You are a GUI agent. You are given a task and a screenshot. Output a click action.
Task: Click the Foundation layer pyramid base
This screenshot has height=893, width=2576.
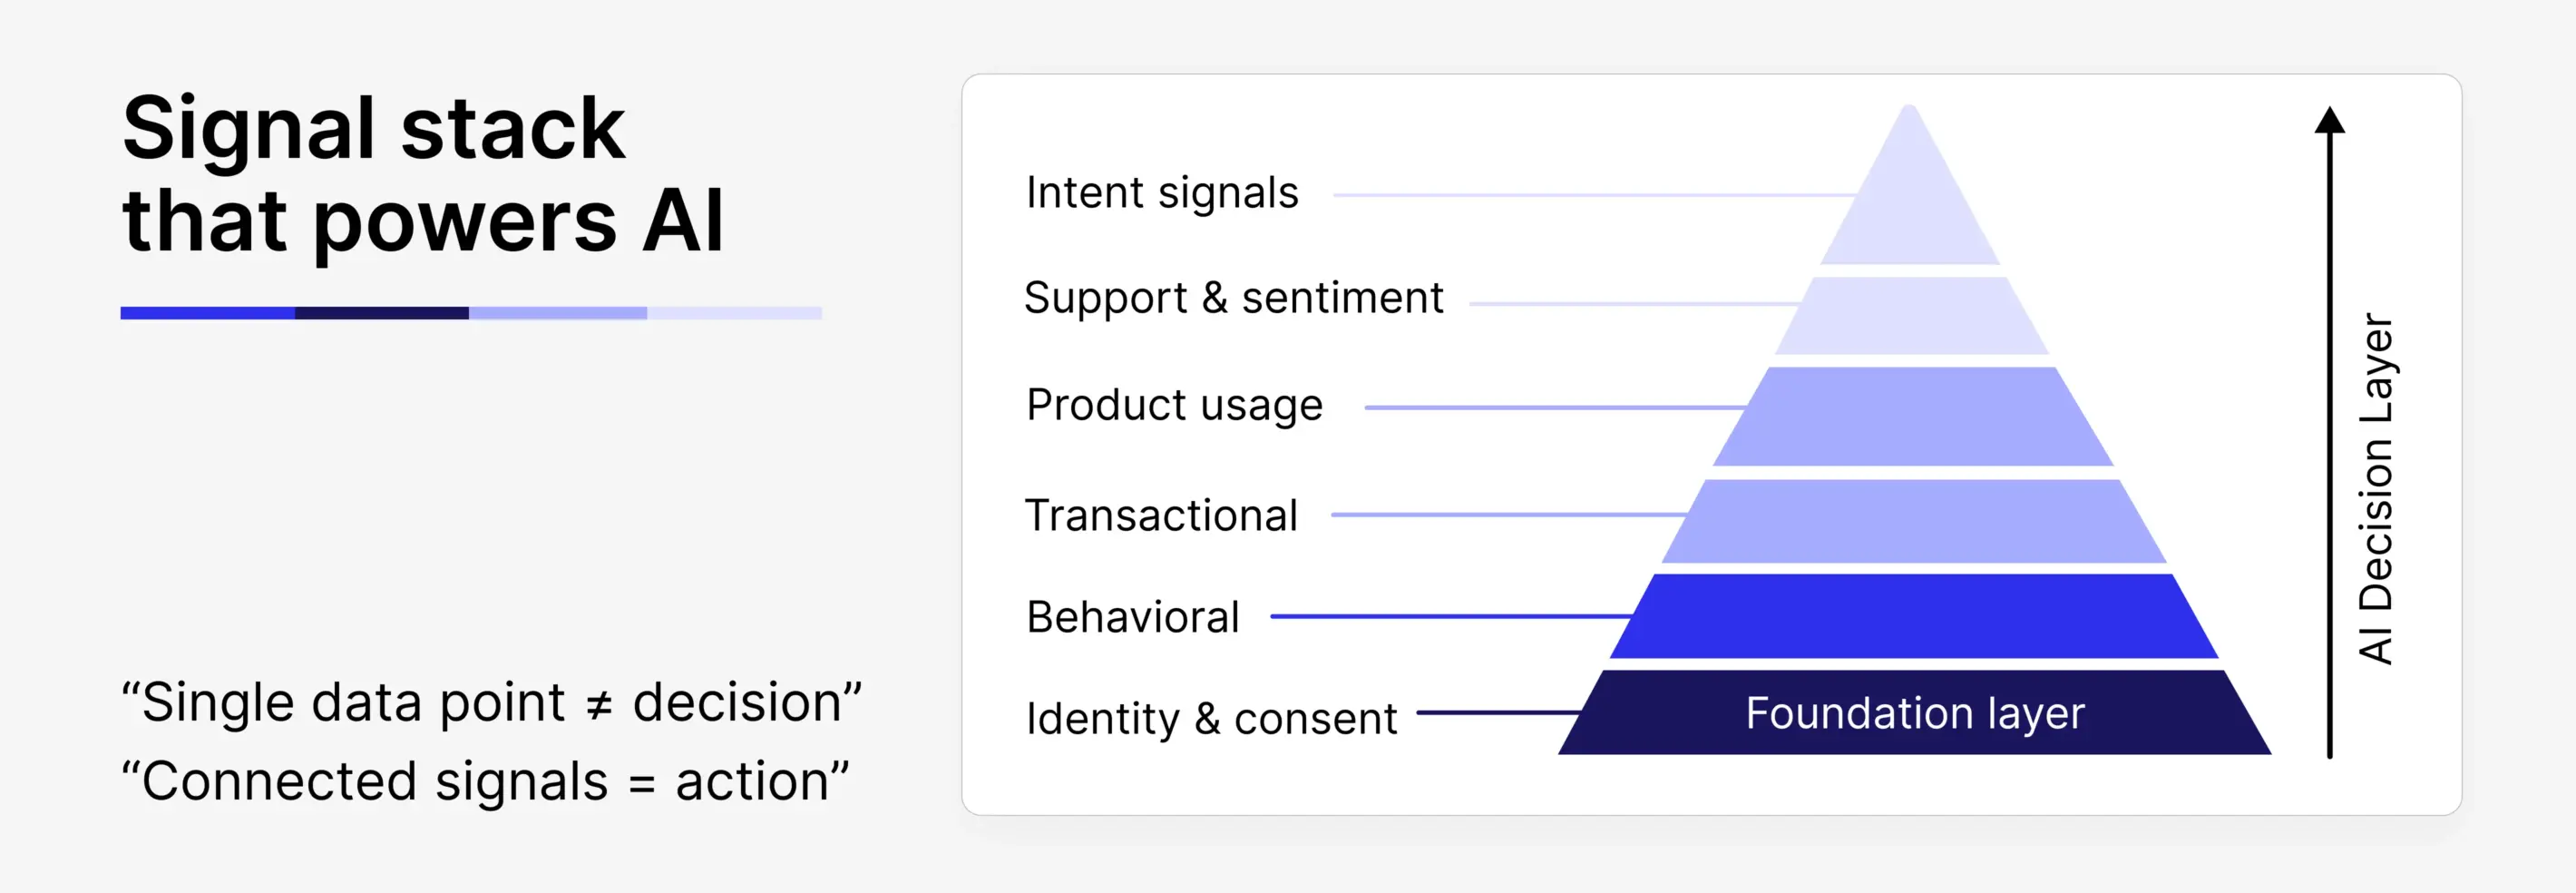[1914, 713]
